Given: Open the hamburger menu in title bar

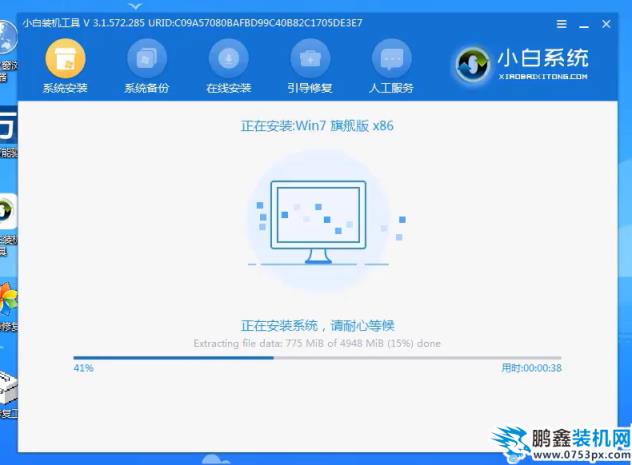Looking at the screenshot, I should [561, 24].
